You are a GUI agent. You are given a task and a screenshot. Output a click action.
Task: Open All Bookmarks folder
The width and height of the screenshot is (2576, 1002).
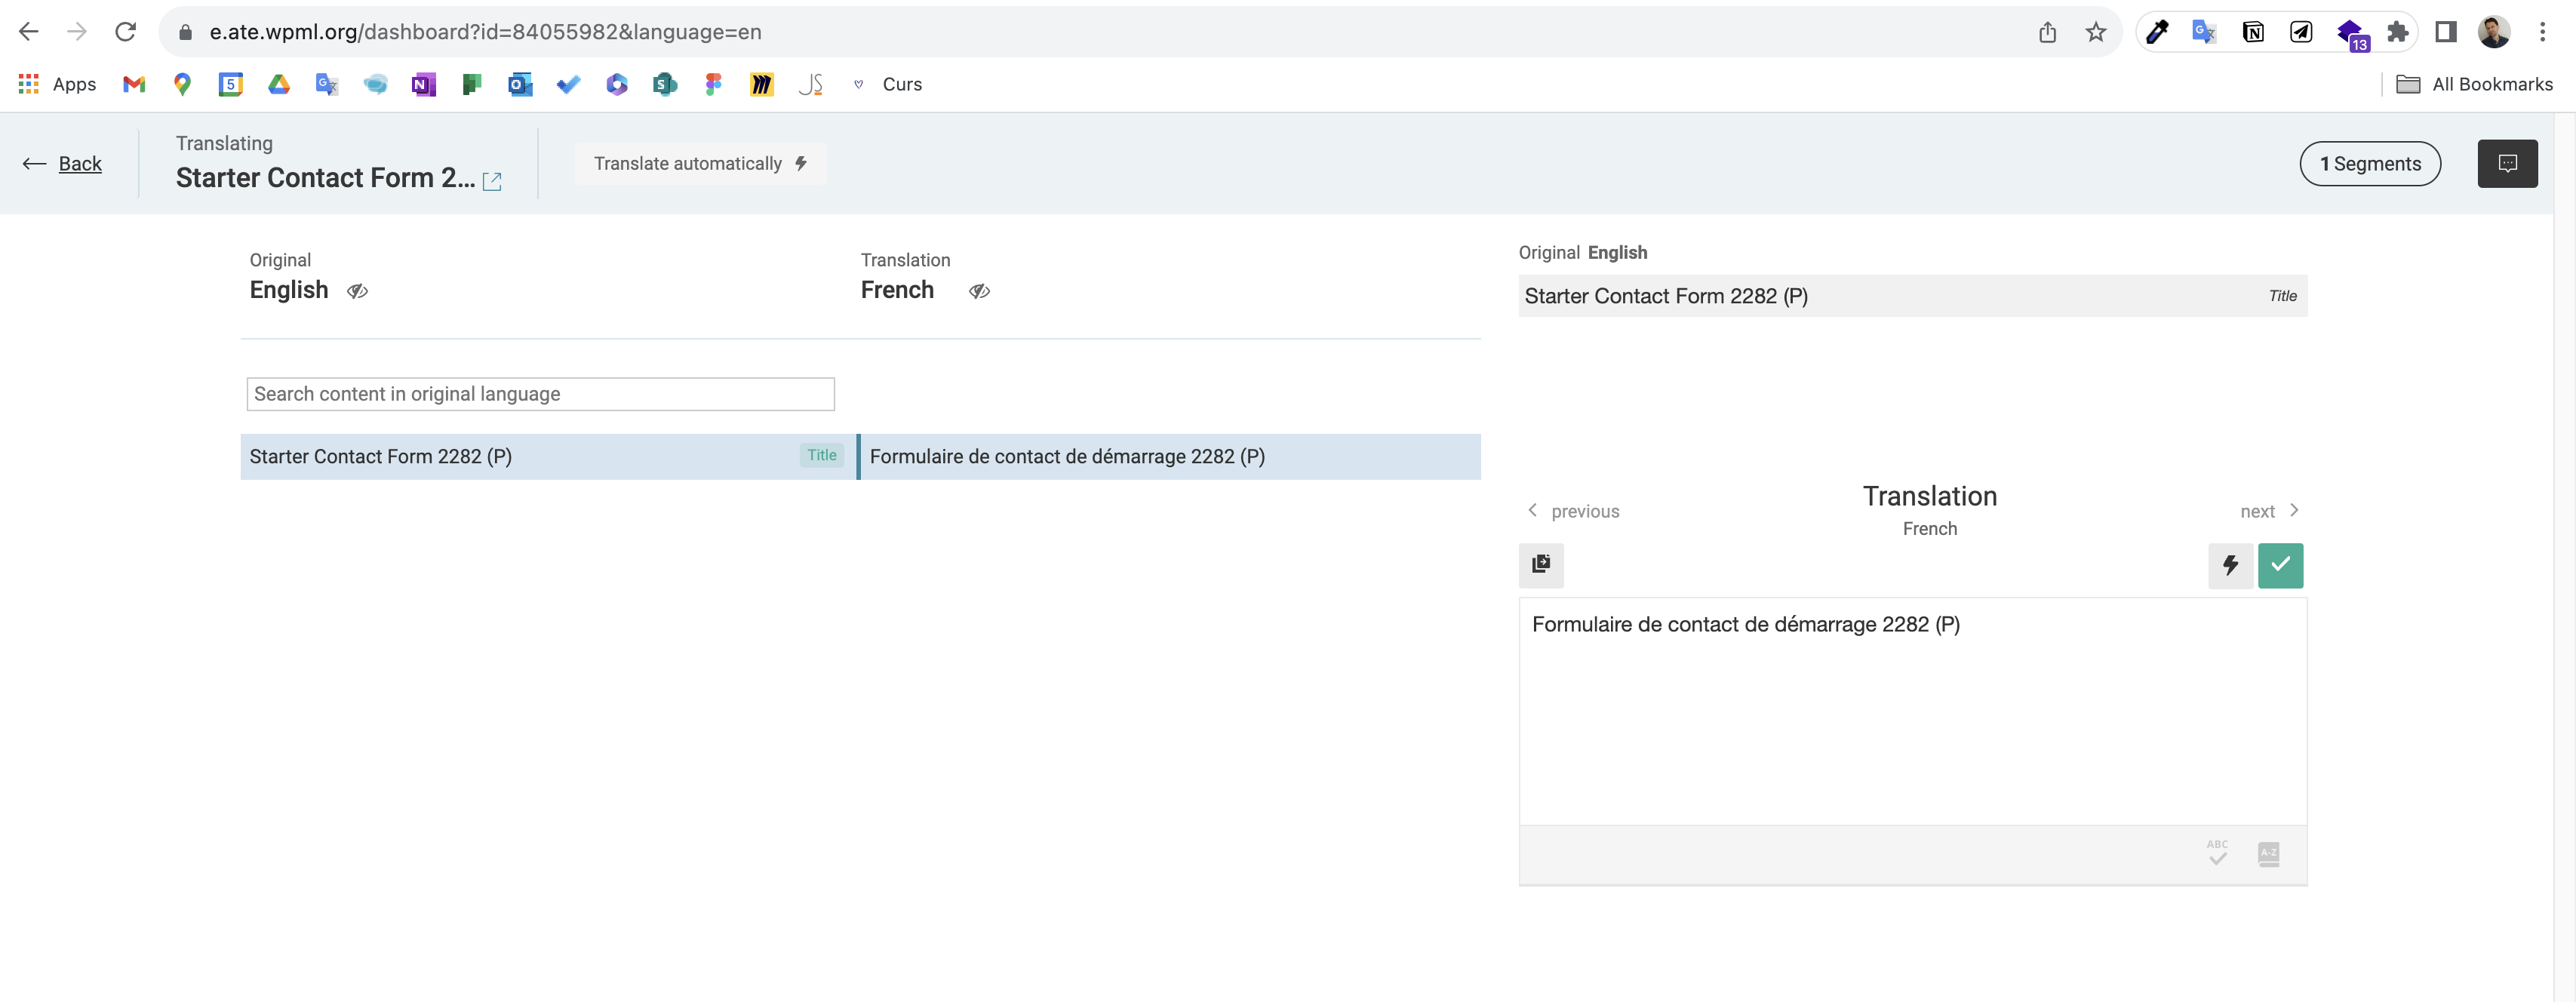[2475, 84]
